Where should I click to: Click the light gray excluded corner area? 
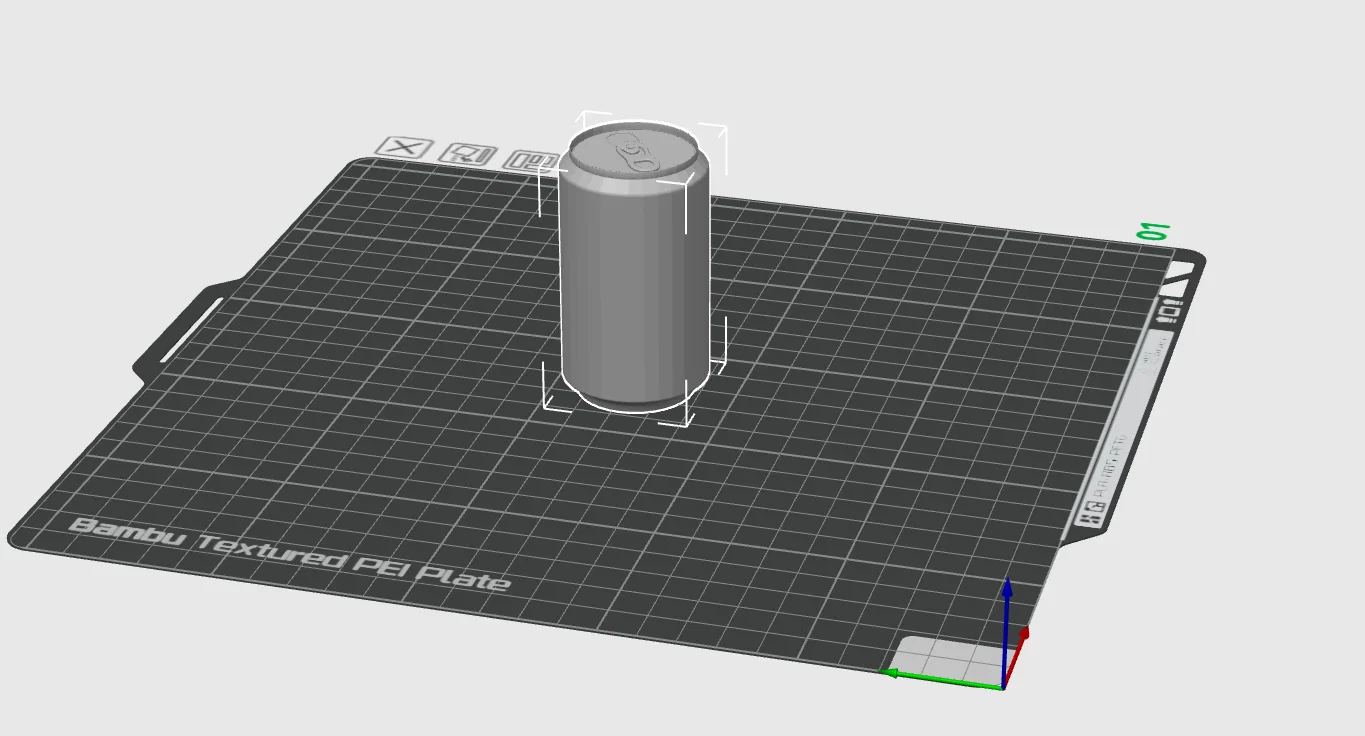tap(945, 656)
